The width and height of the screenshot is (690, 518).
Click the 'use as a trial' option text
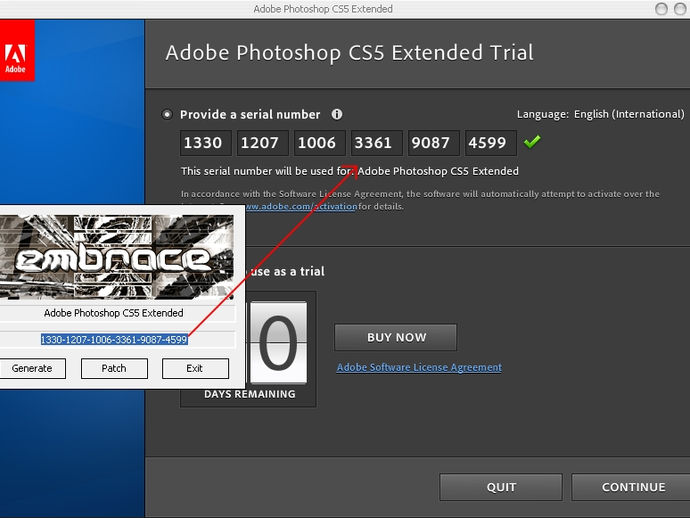click(x=288, y=272)
